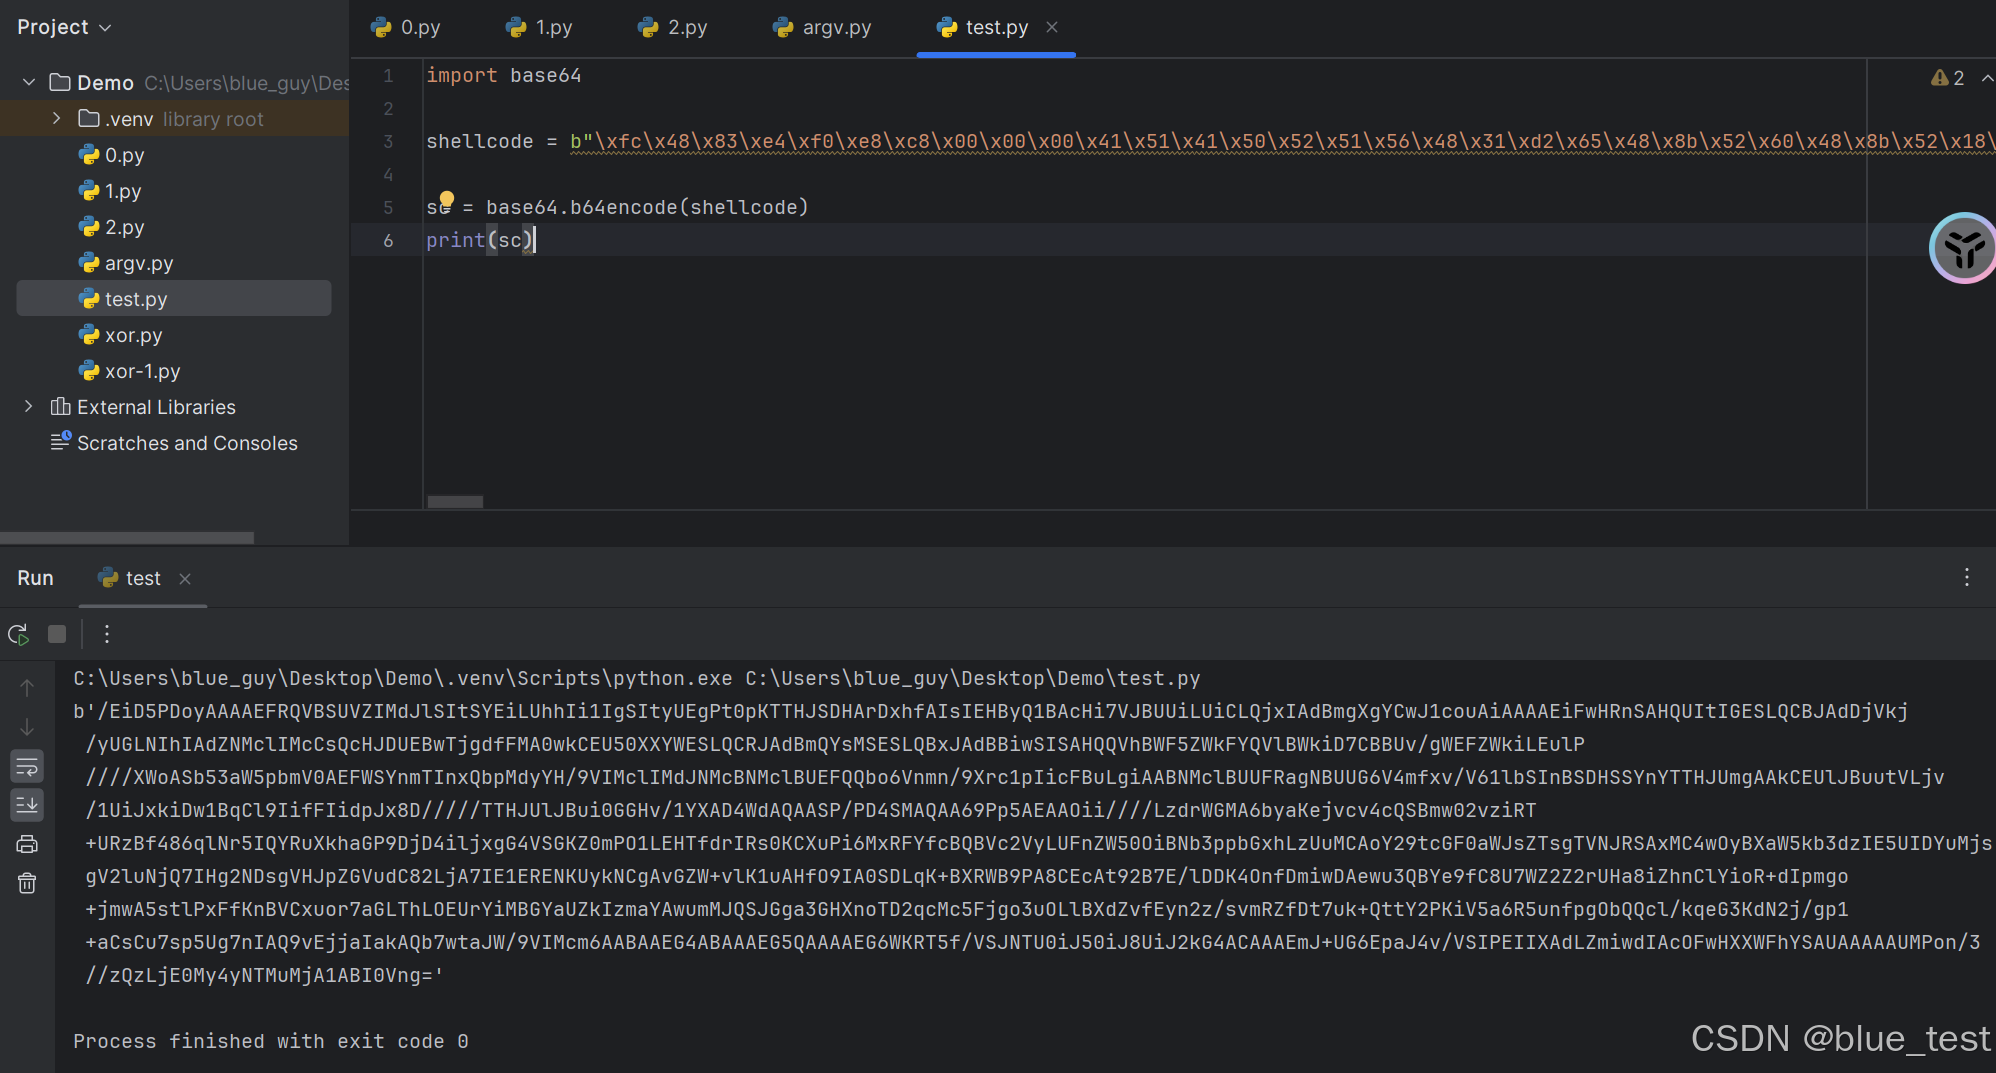Rerun the test run configuration
1996x1073 pixels.
(x=18, y=634)
